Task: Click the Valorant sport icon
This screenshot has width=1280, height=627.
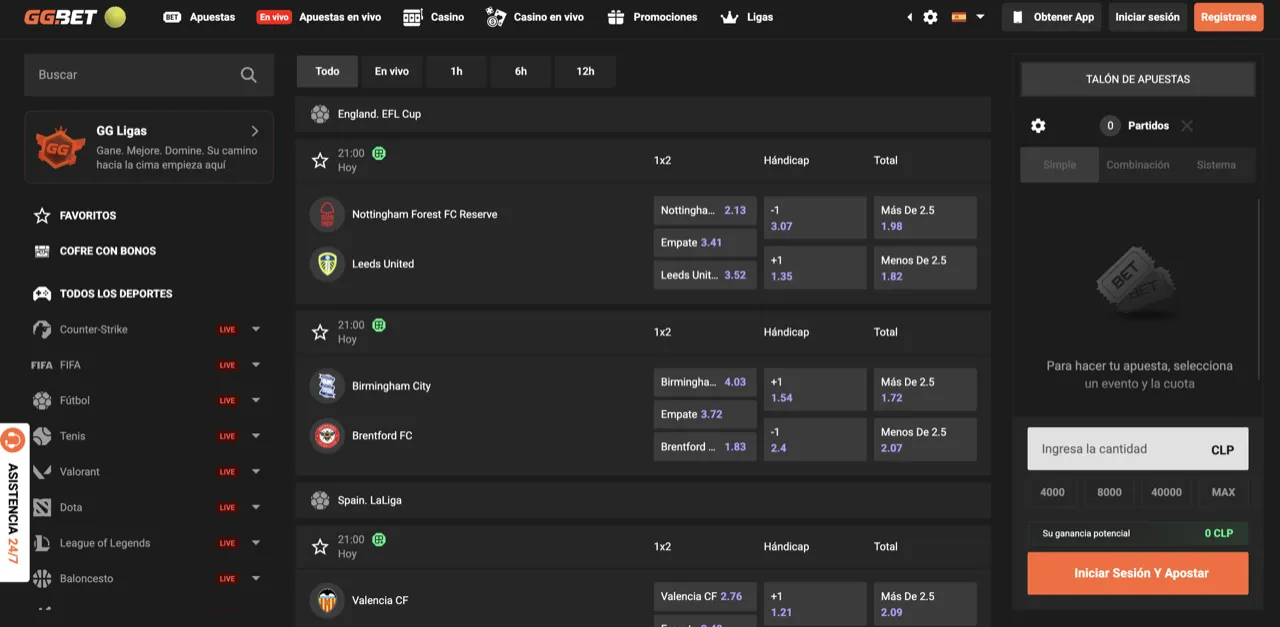Action: [x=42, y=472]
